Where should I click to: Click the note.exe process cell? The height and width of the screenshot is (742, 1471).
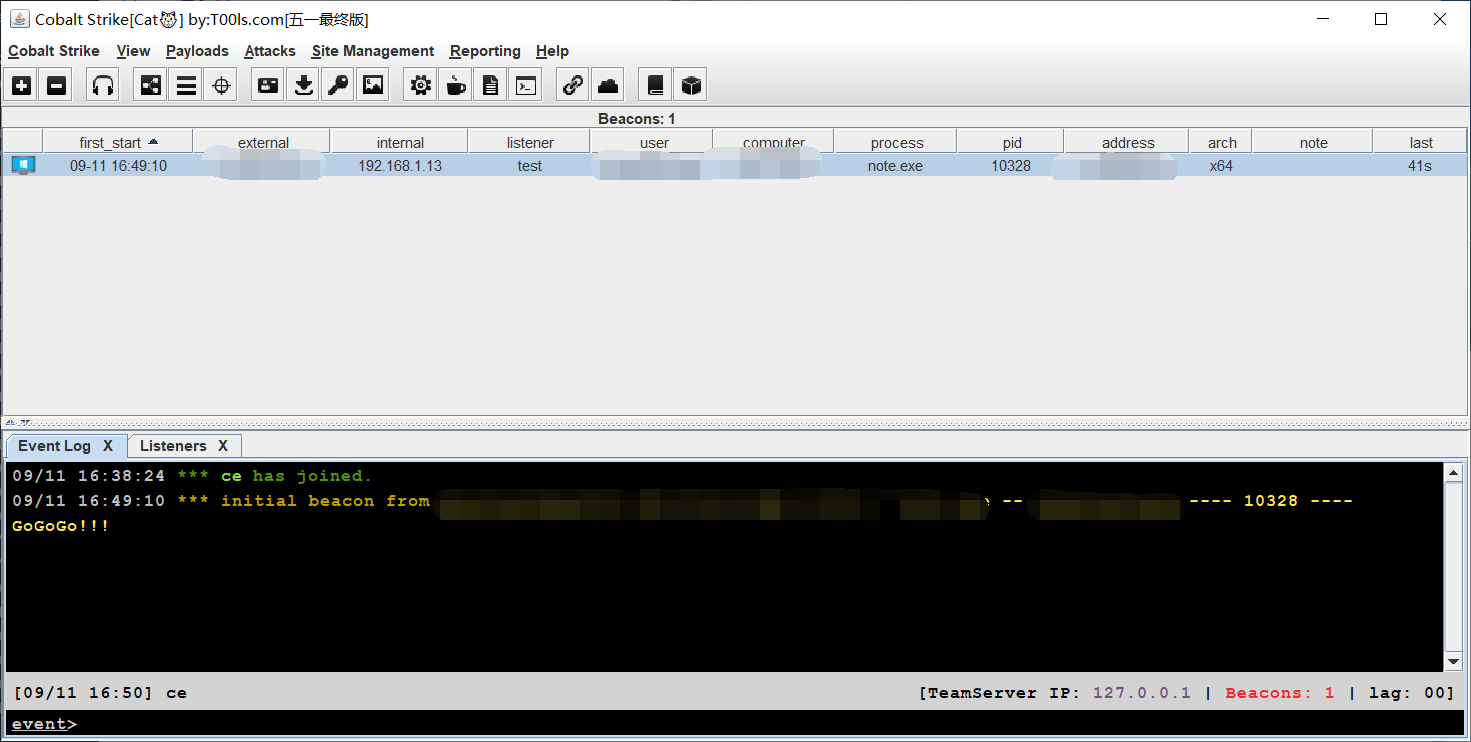[896, 166]
